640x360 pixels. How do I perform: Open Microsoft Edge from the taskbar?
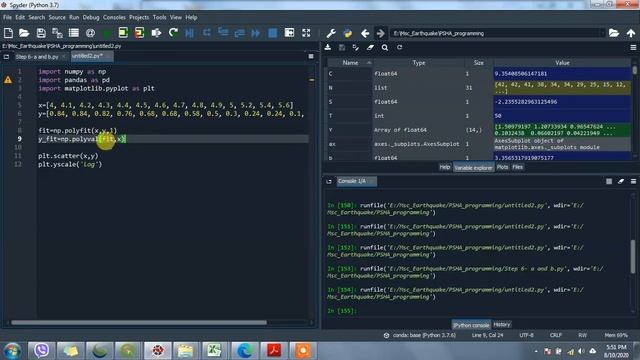pos(244,351)
